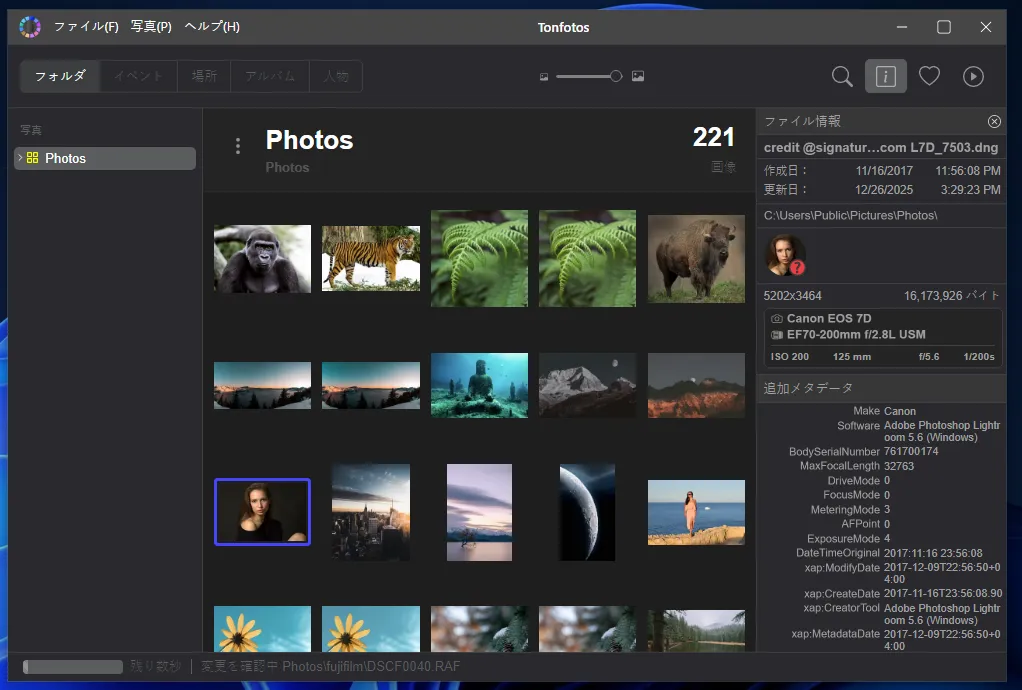Screen dimensions: 1022x690
Task: Expand the Photos folder tree arrow
Action: point(20,158)
